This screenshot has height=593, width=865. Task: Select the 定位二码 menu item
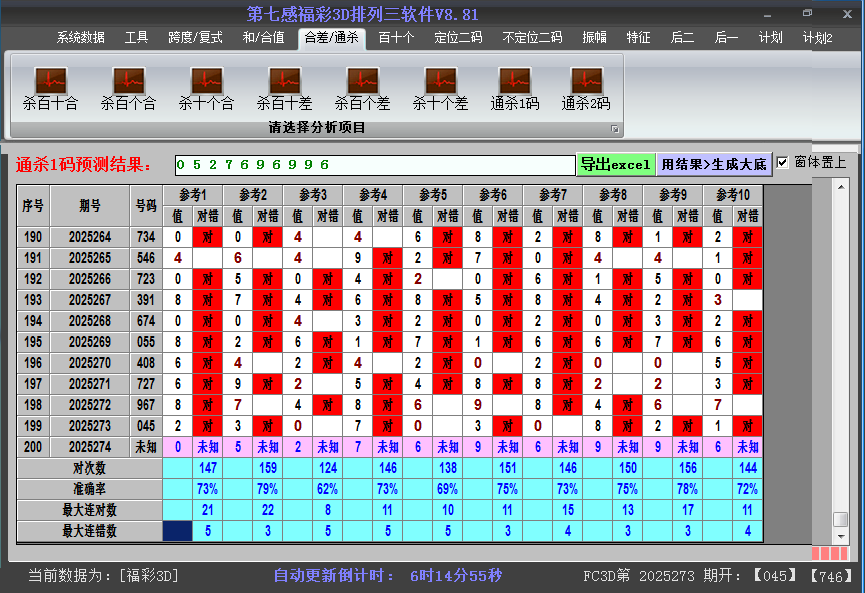point(458,38)
